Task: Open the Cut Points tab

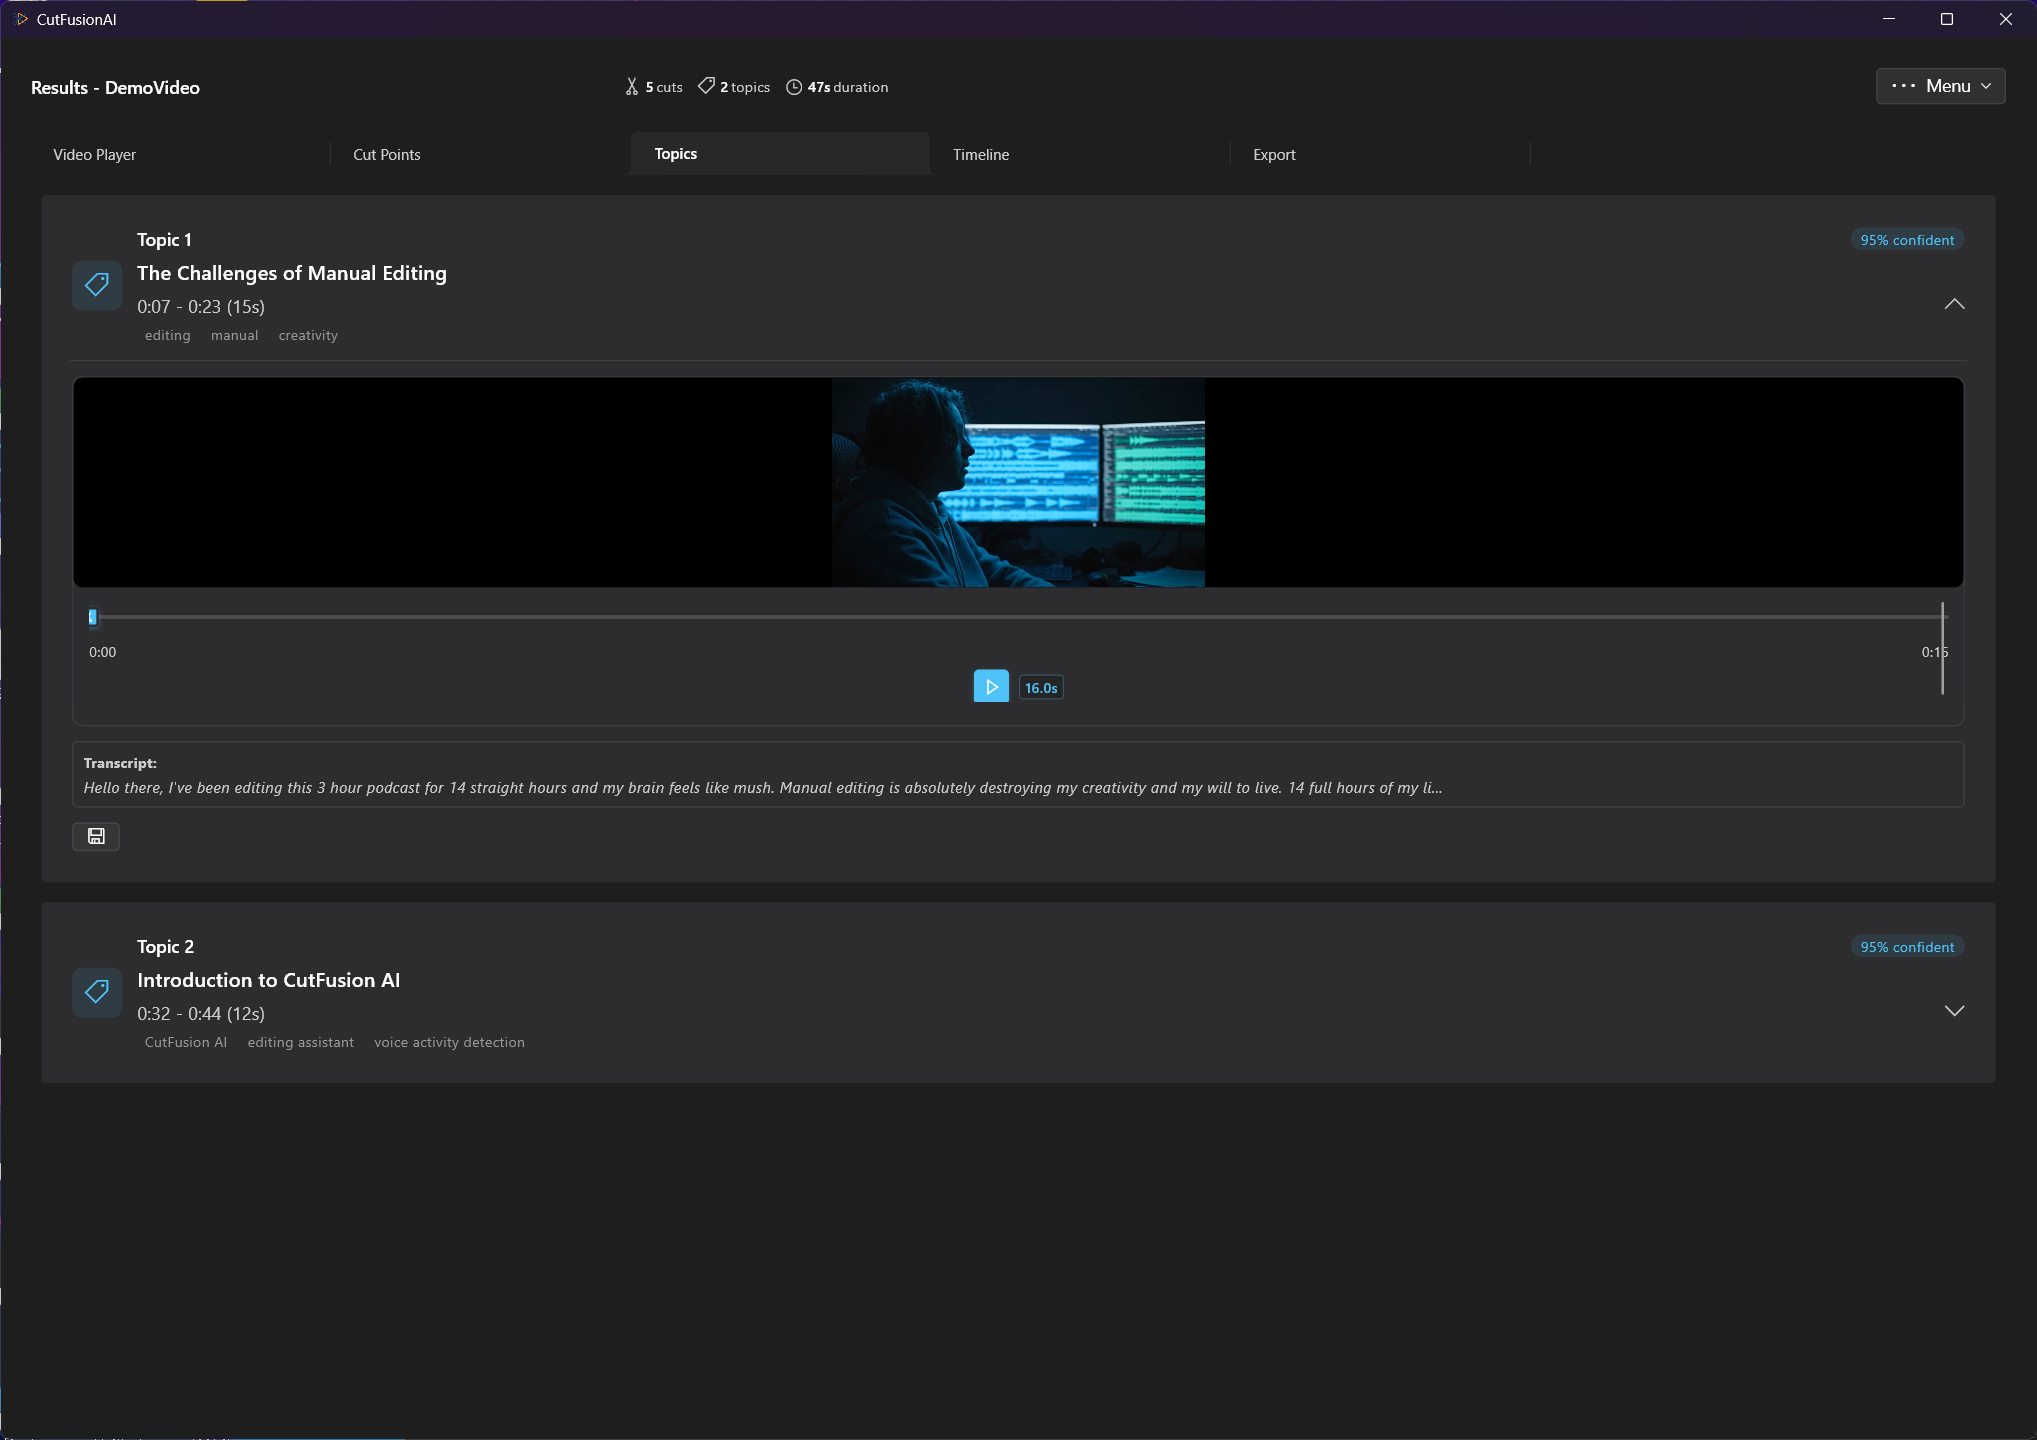Action: click(387, 155)
